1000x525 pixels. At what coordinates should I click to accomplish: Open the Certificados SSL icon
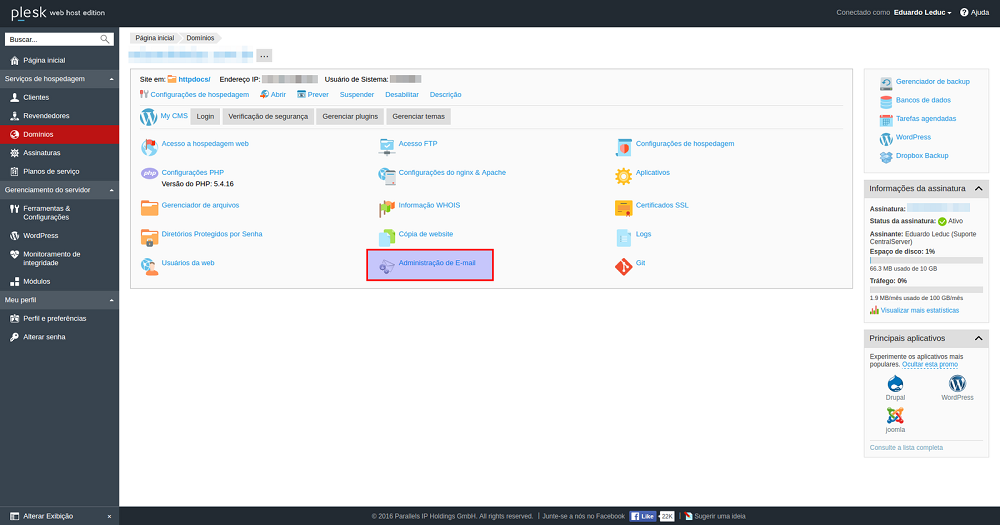pos(623,208)
